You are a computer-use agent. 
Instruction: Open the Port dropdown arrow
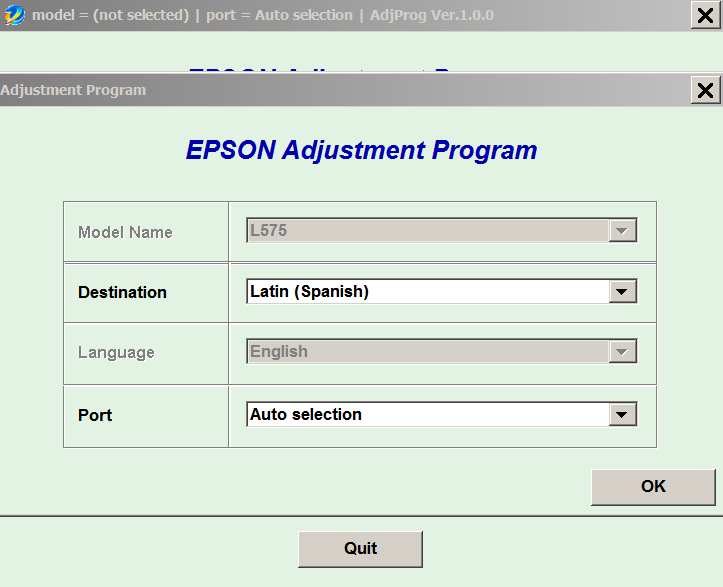coord(622,415)
